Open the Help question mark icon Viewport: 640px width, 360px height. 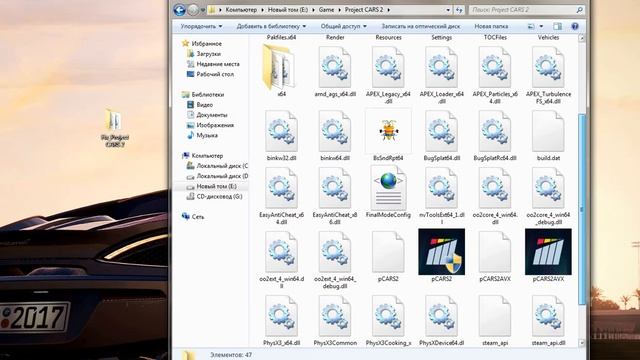575,26
